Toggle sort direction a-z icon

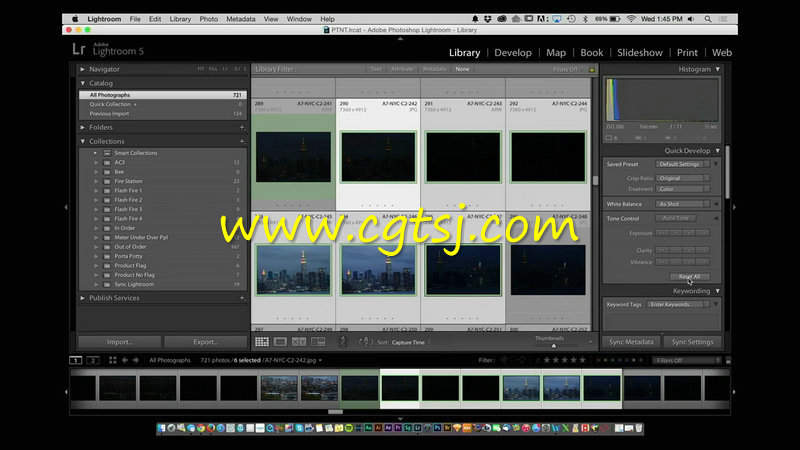[366, 342]
